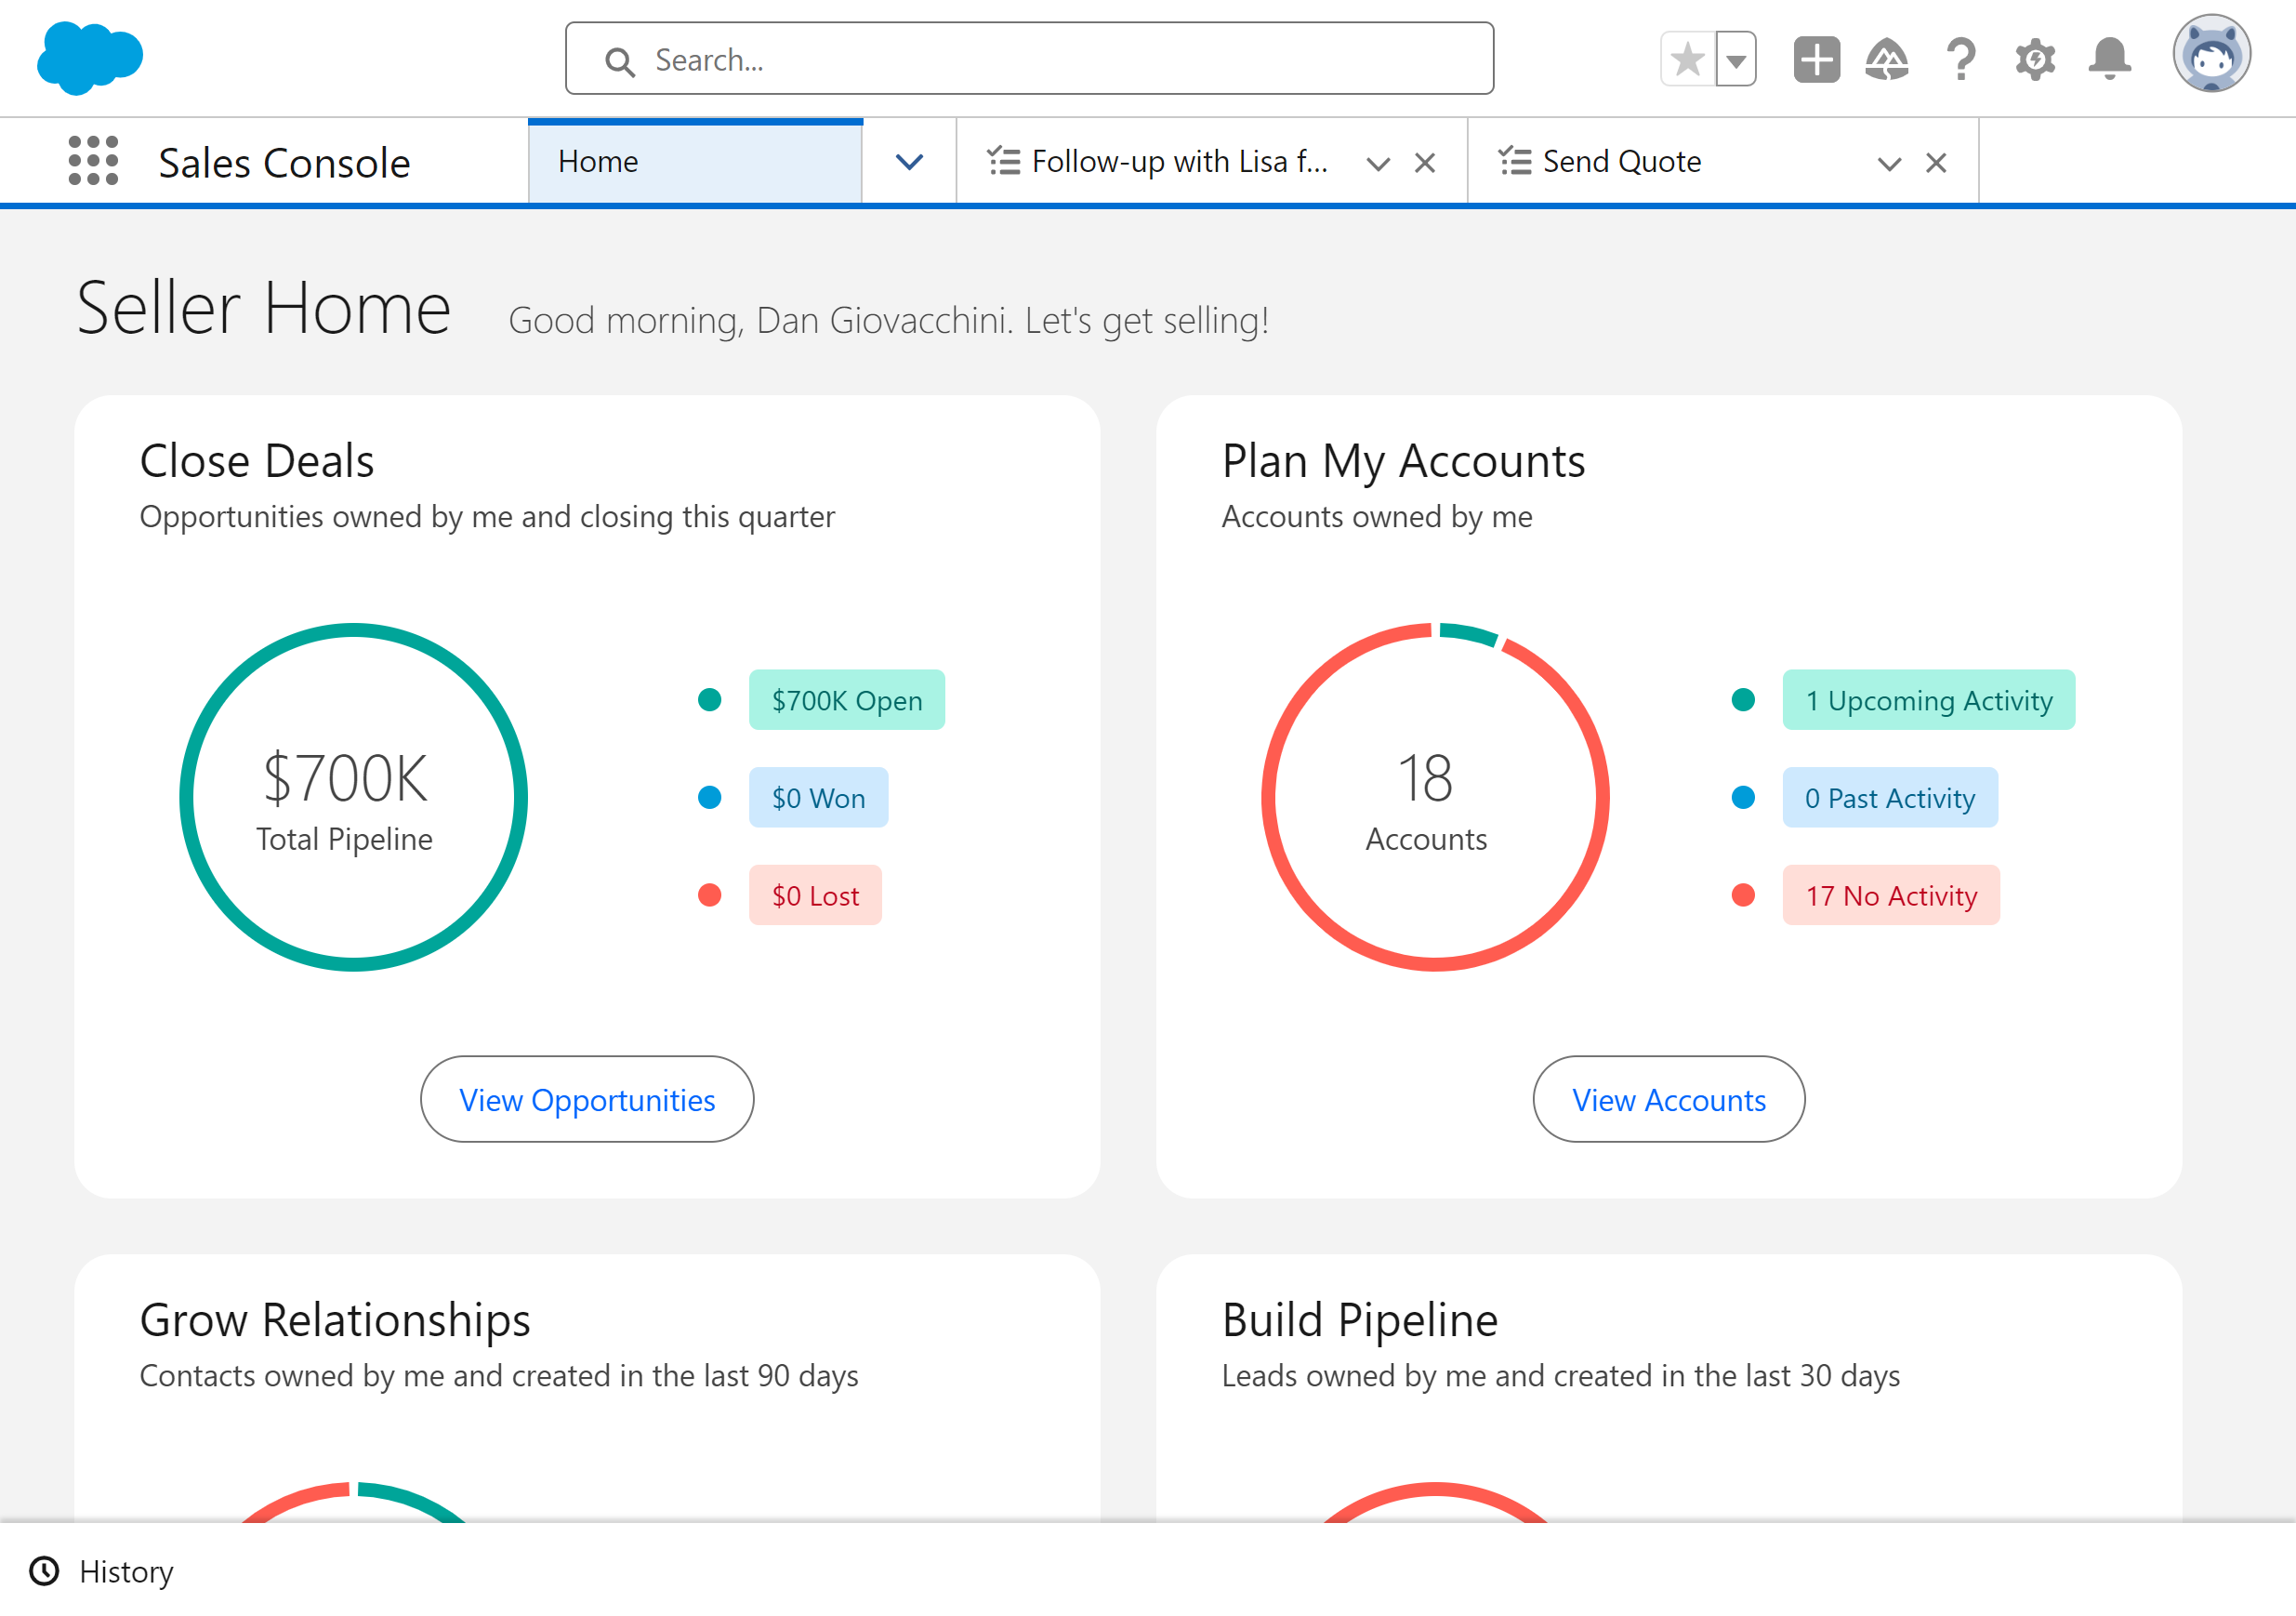The width and height of the screenshot is (2296, 1616).
Task: Click the Build Pipeline card heading
Action: click(1360, 1320)
